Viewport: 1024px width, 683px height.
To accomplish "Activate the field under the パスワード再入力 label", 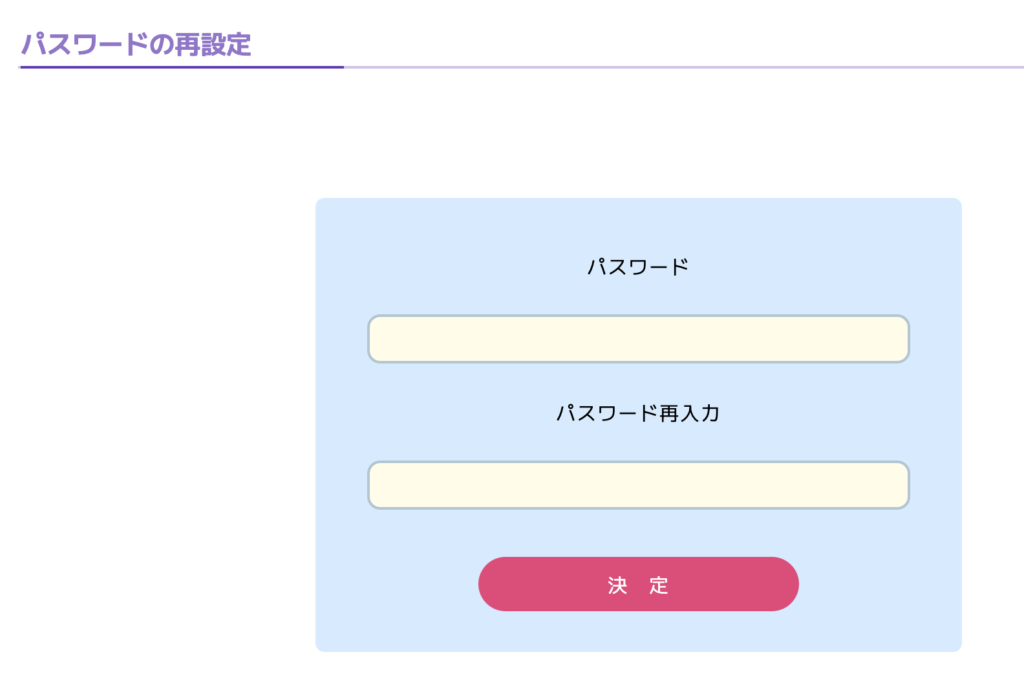I will pos(638,485).
